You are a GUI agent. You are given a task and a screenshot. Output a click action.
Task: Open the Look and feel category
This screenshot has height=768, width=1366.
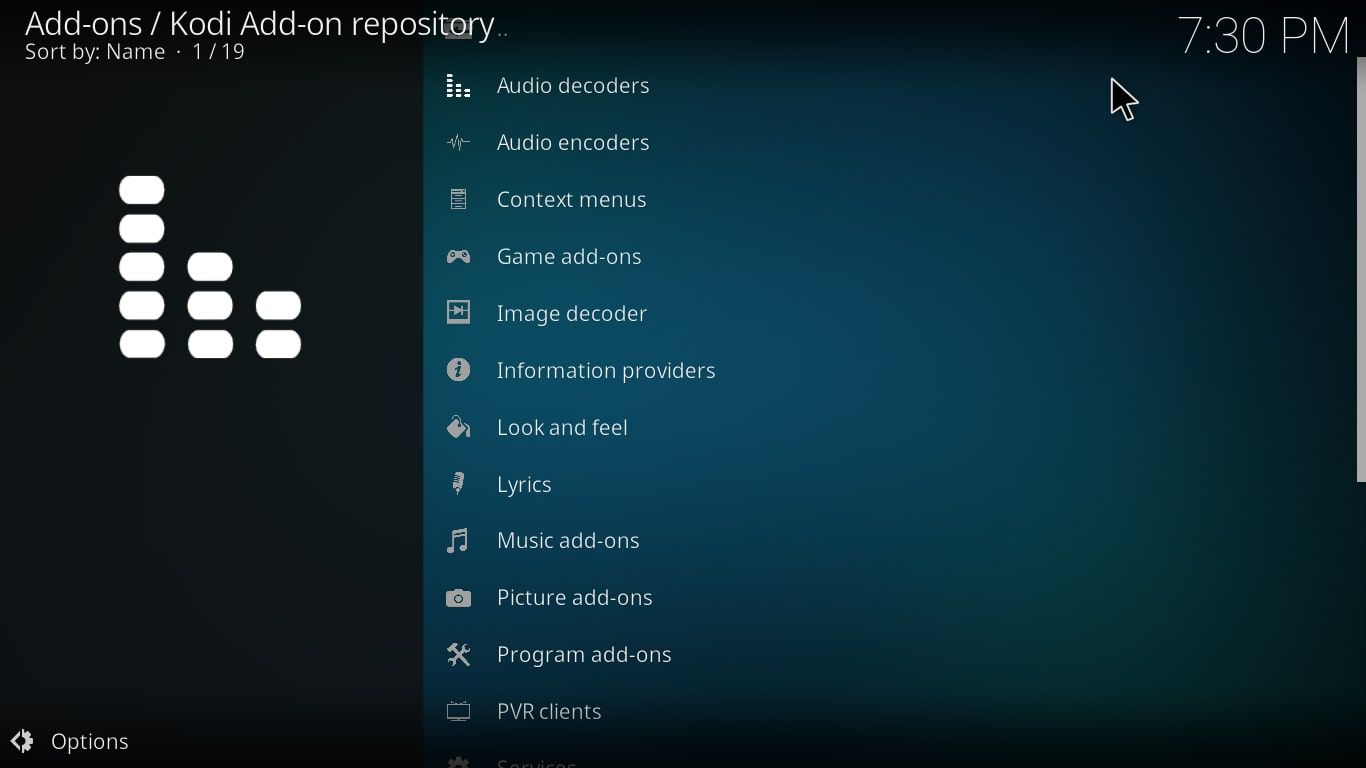[x=889, y=428]
